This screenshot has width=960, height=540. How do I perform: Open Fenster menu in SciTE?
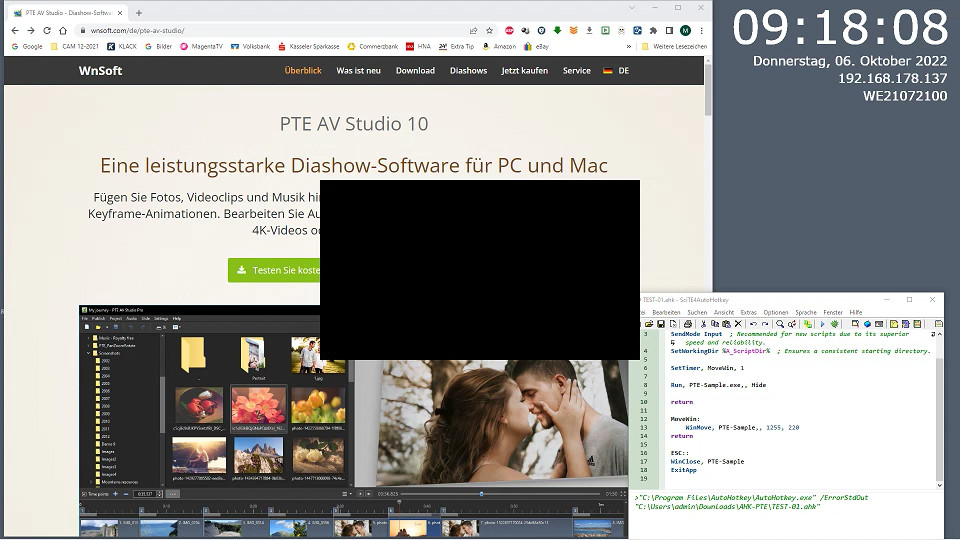pos(833,312)
